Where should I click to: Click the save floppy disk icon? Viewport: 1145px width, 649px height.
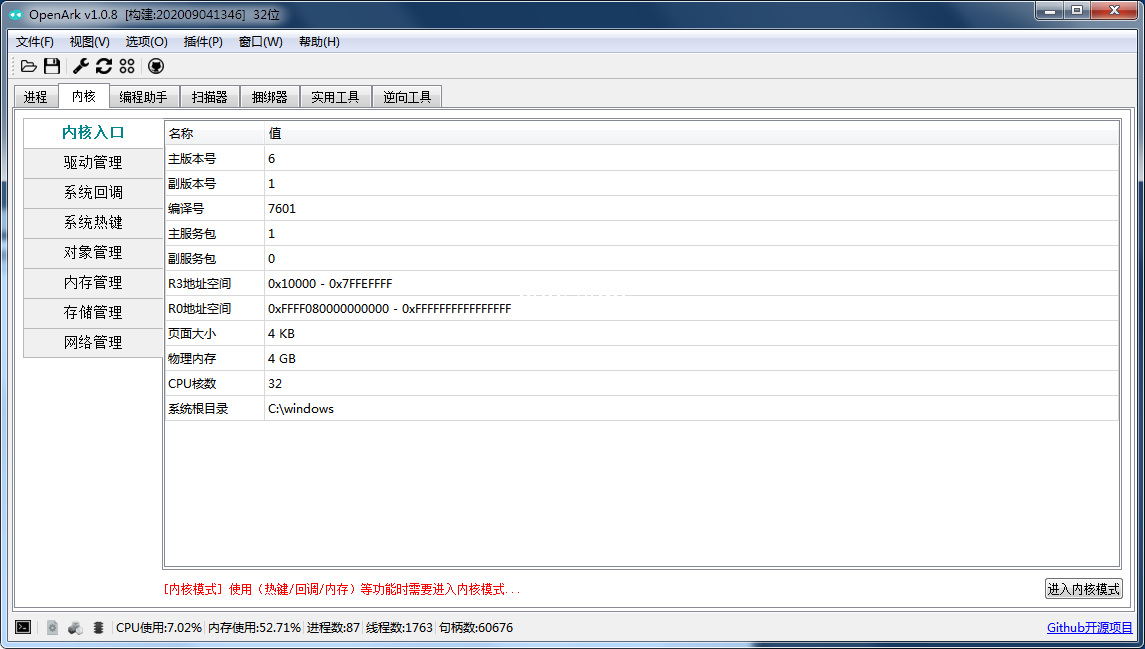pos(52,66)
